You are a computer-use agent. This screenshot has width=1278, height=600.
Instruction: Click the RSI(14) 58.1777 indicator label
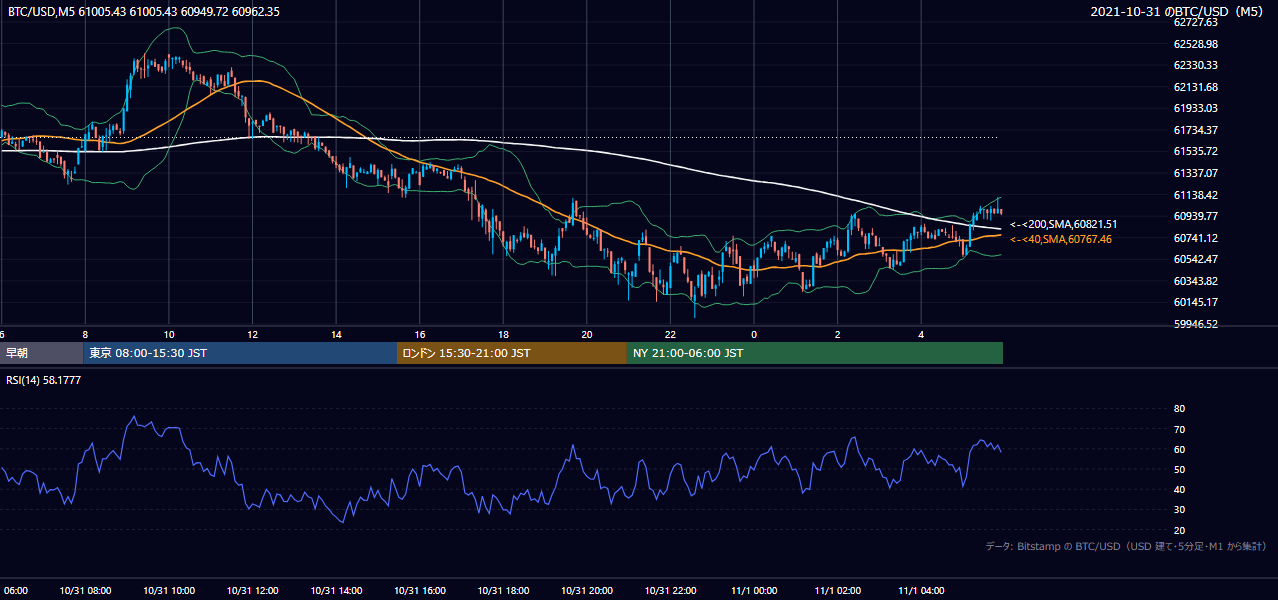tap(43, 381)
